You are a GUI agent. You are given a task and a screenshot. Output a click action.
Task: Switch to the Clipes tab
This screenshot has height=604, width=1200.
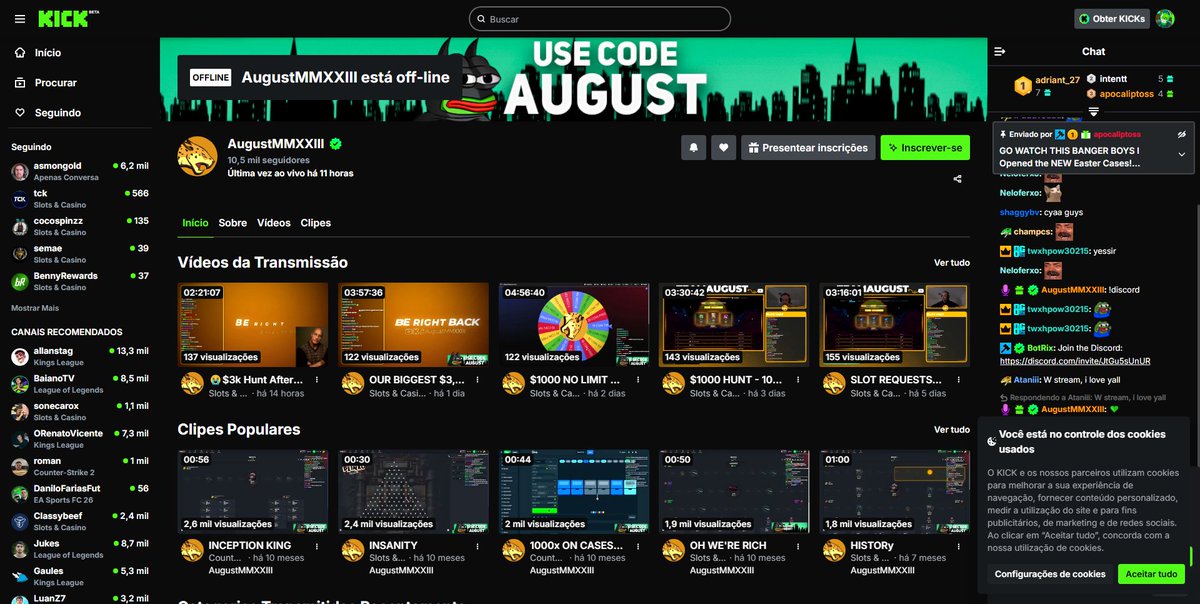(316, 223)
